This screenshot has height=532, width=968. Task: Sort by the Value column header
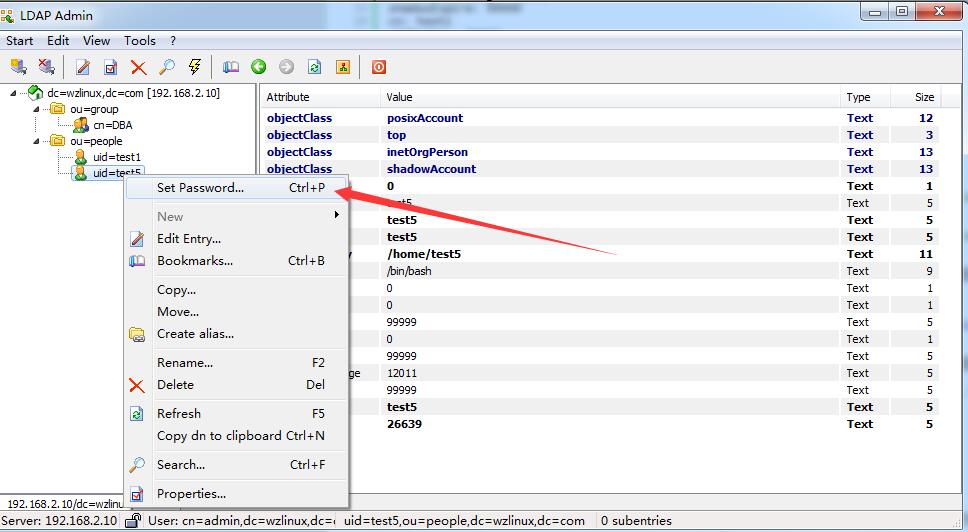click(610, 97)
